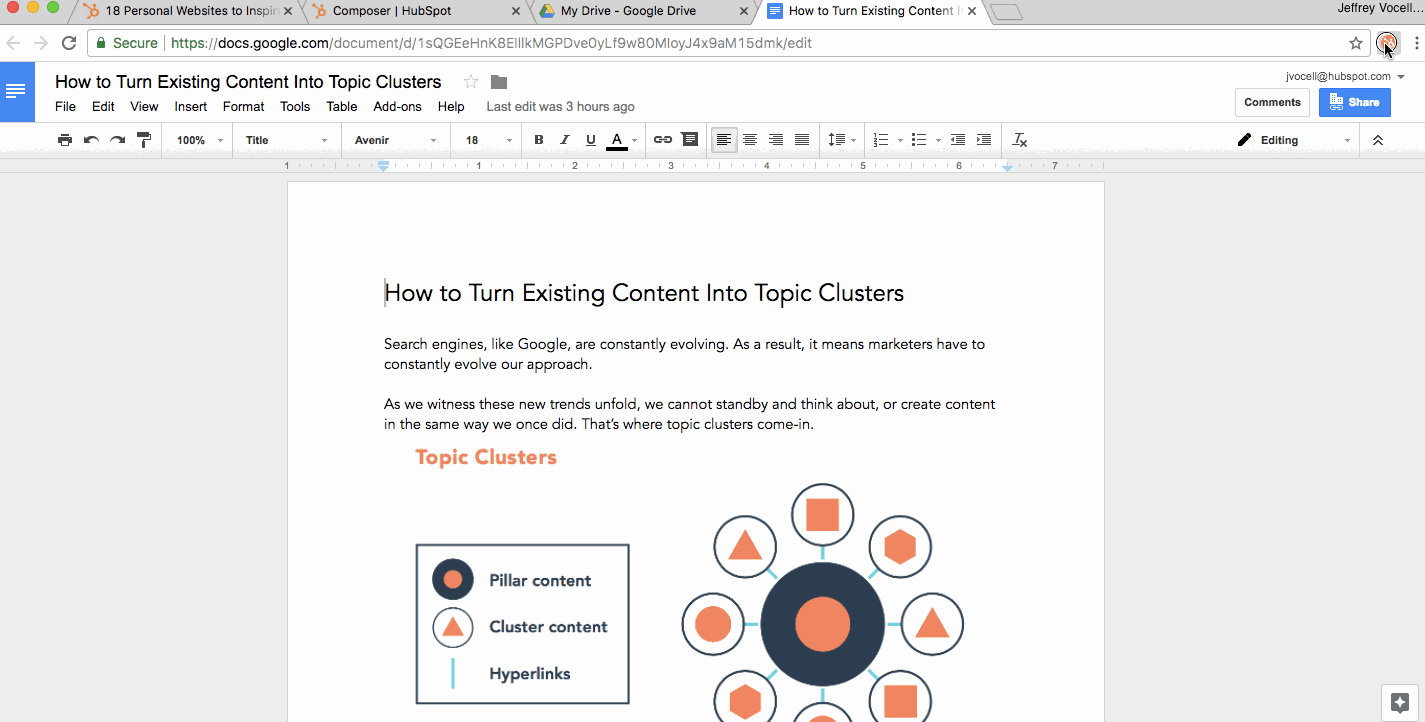
Task: Click the Paint format tool
Action: pyautogui.click(x=143, y=139)
